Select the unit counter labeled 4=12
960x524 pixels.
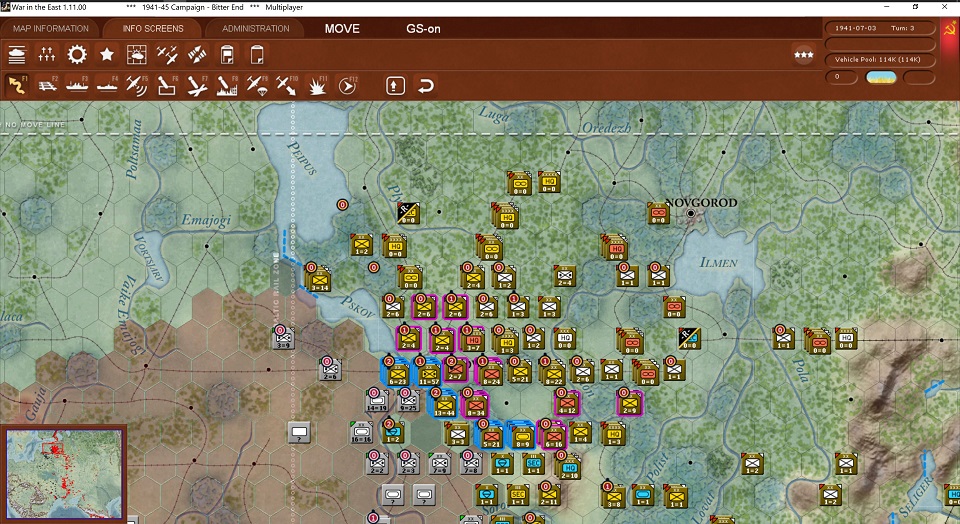[567, 403]
